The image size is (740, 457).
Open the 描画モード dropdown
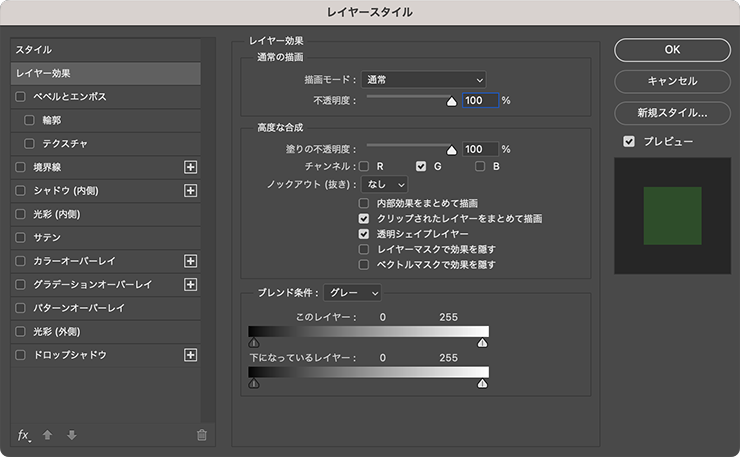click(x=424, y=80)
